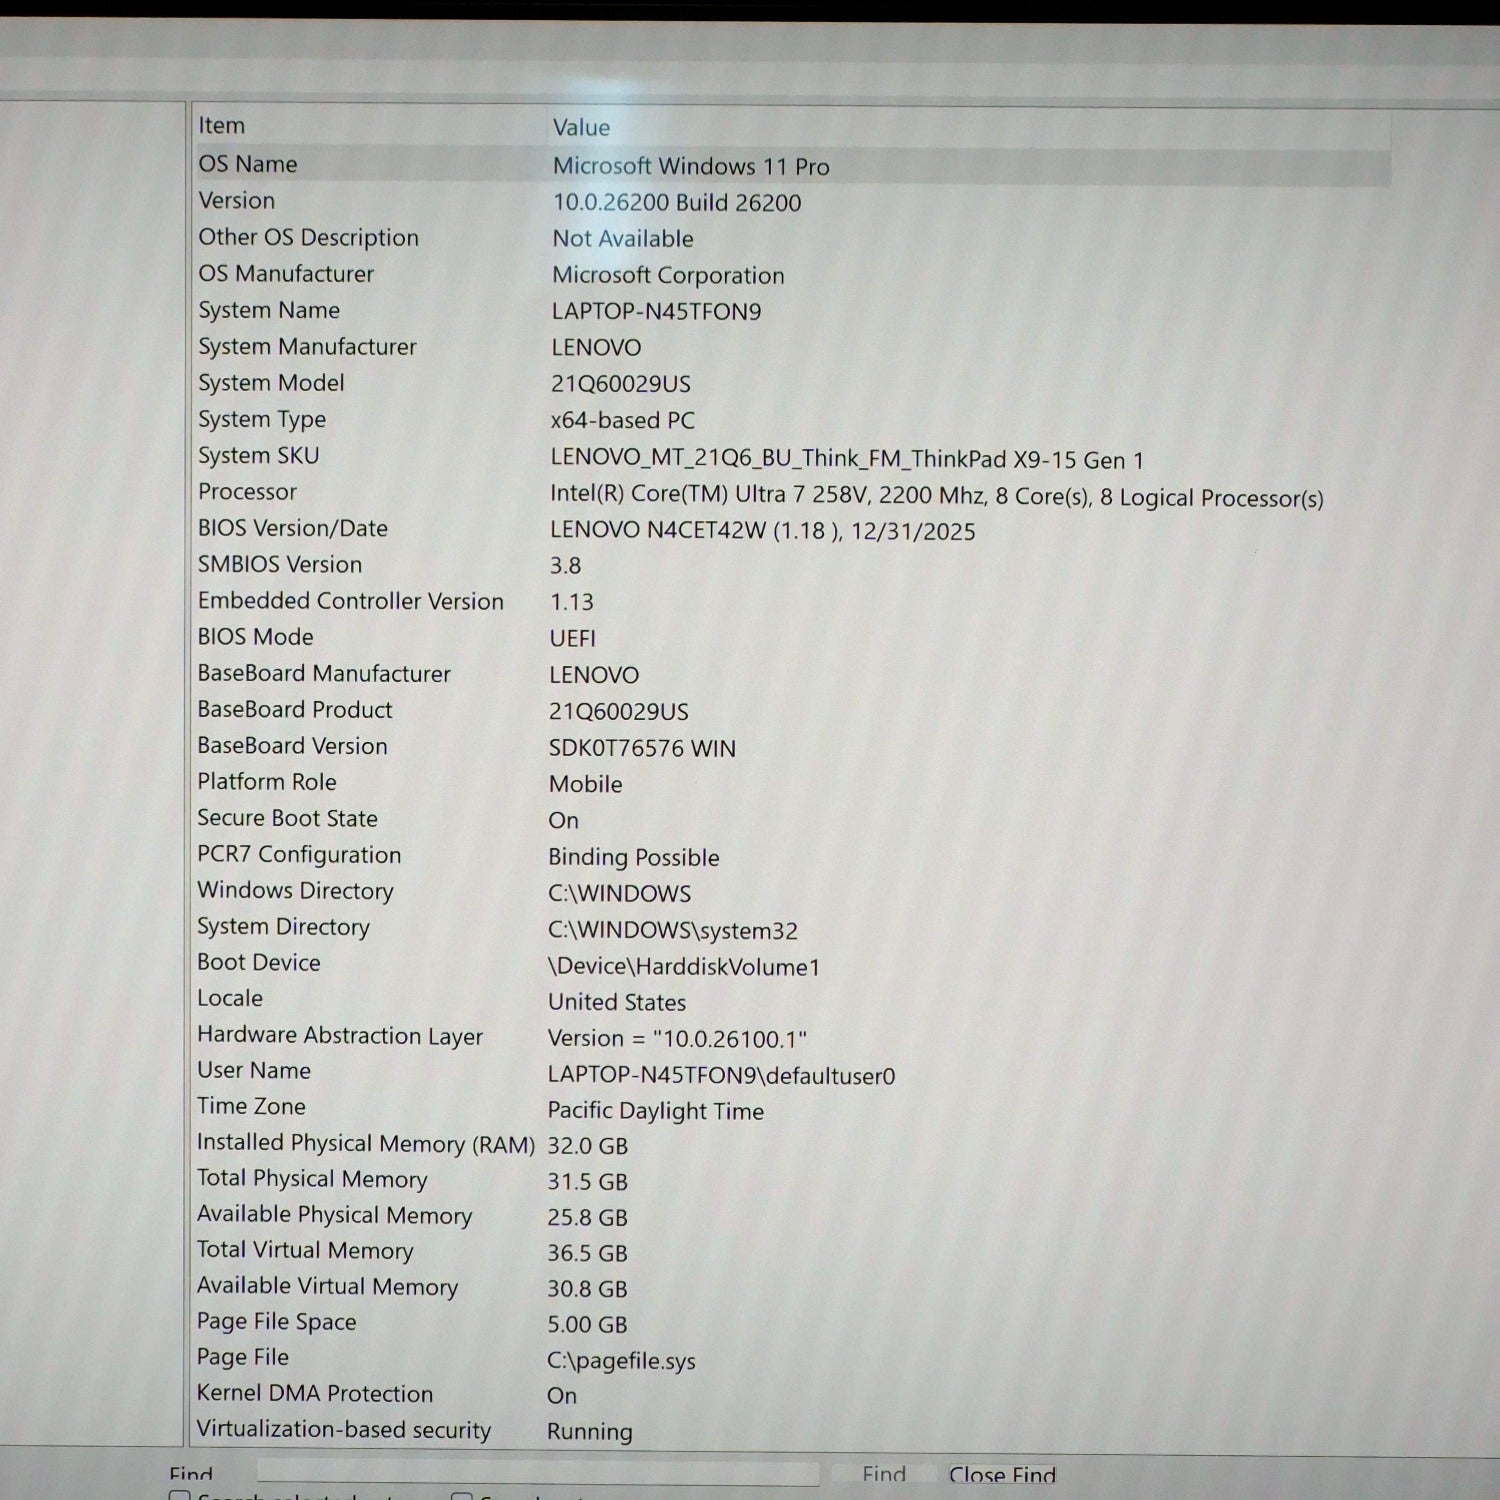Select the Time Zone row
The width and height of the screenshot is (1500, 1500).
[251, 1106]
